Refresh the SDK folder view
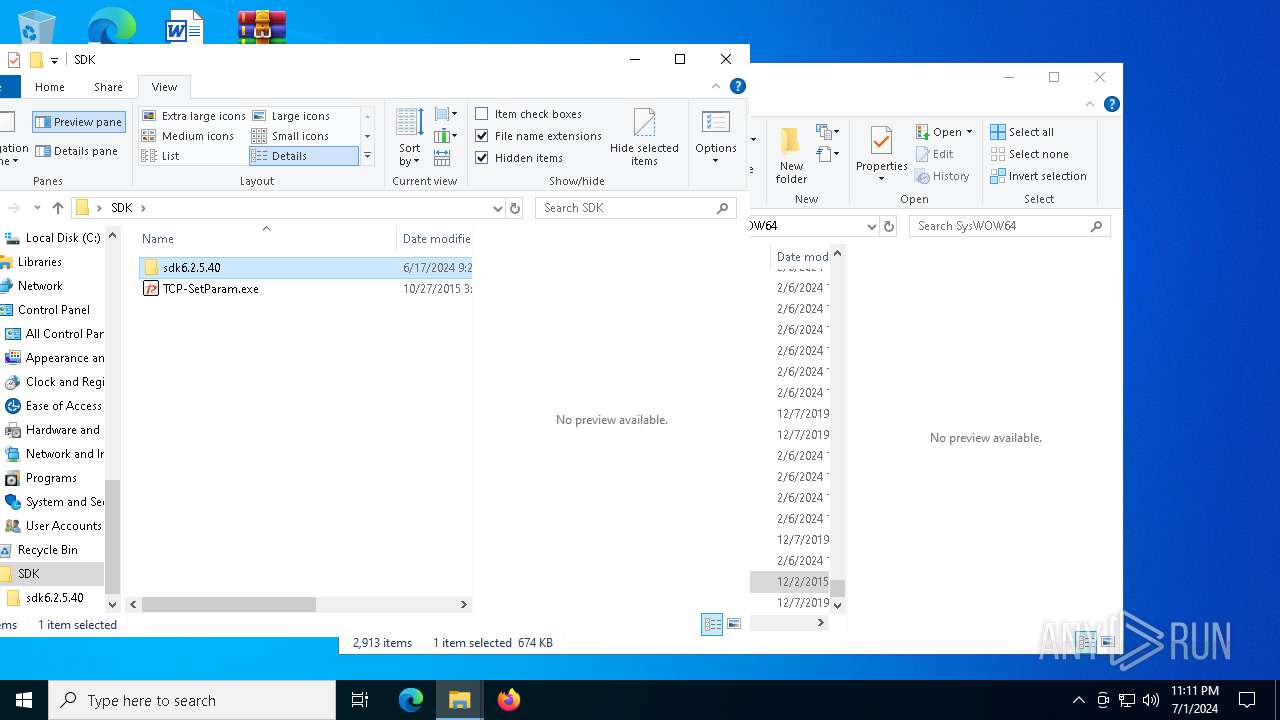This screenshot has height=720, width=1280. (515, 208)
